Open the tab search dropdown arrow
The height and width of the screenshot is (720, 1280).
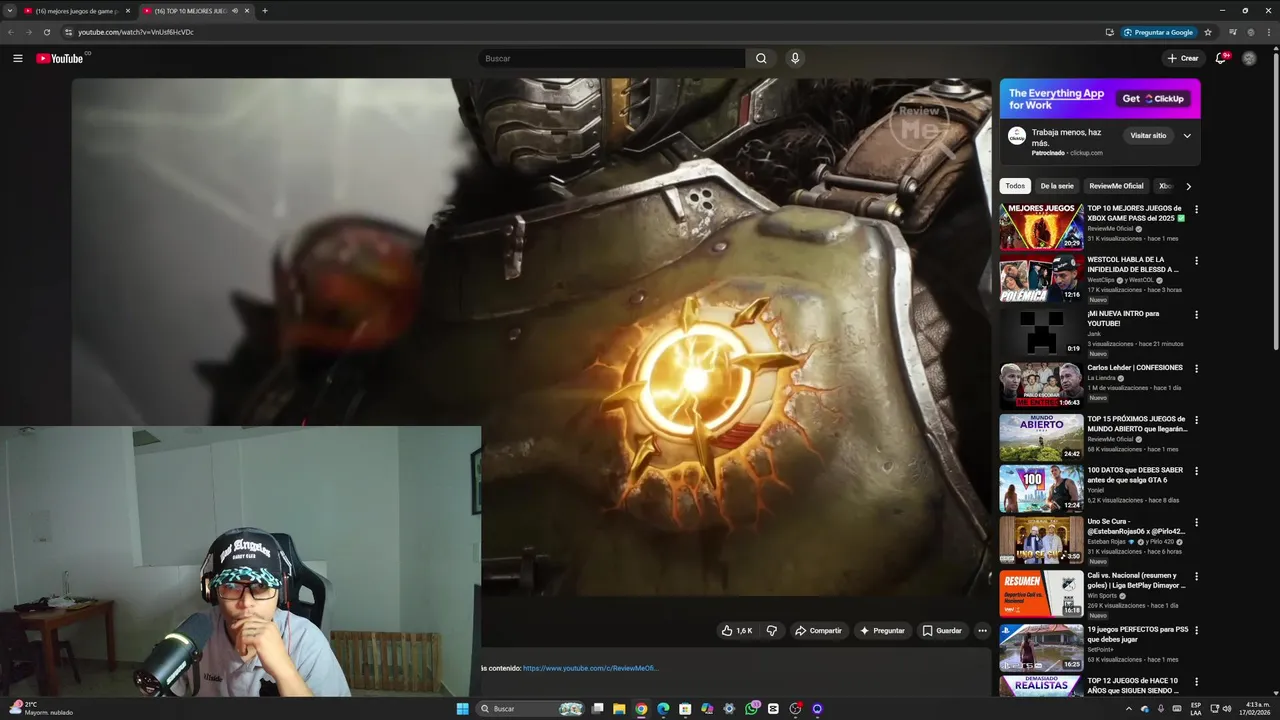(x=11, y=11)
